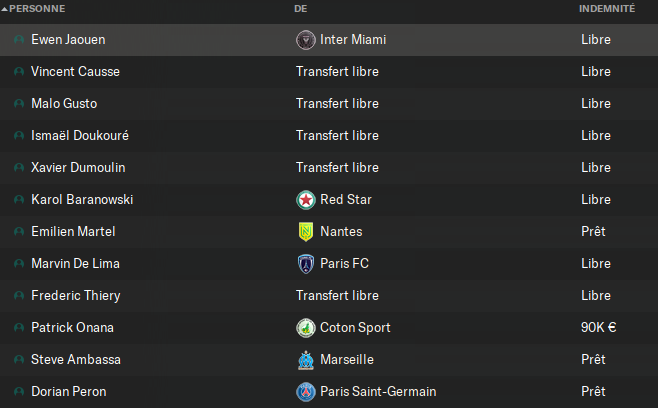The image size is (658, 408).
Task: Select the Karol Baranowski row
Action: tap(329, 199)
